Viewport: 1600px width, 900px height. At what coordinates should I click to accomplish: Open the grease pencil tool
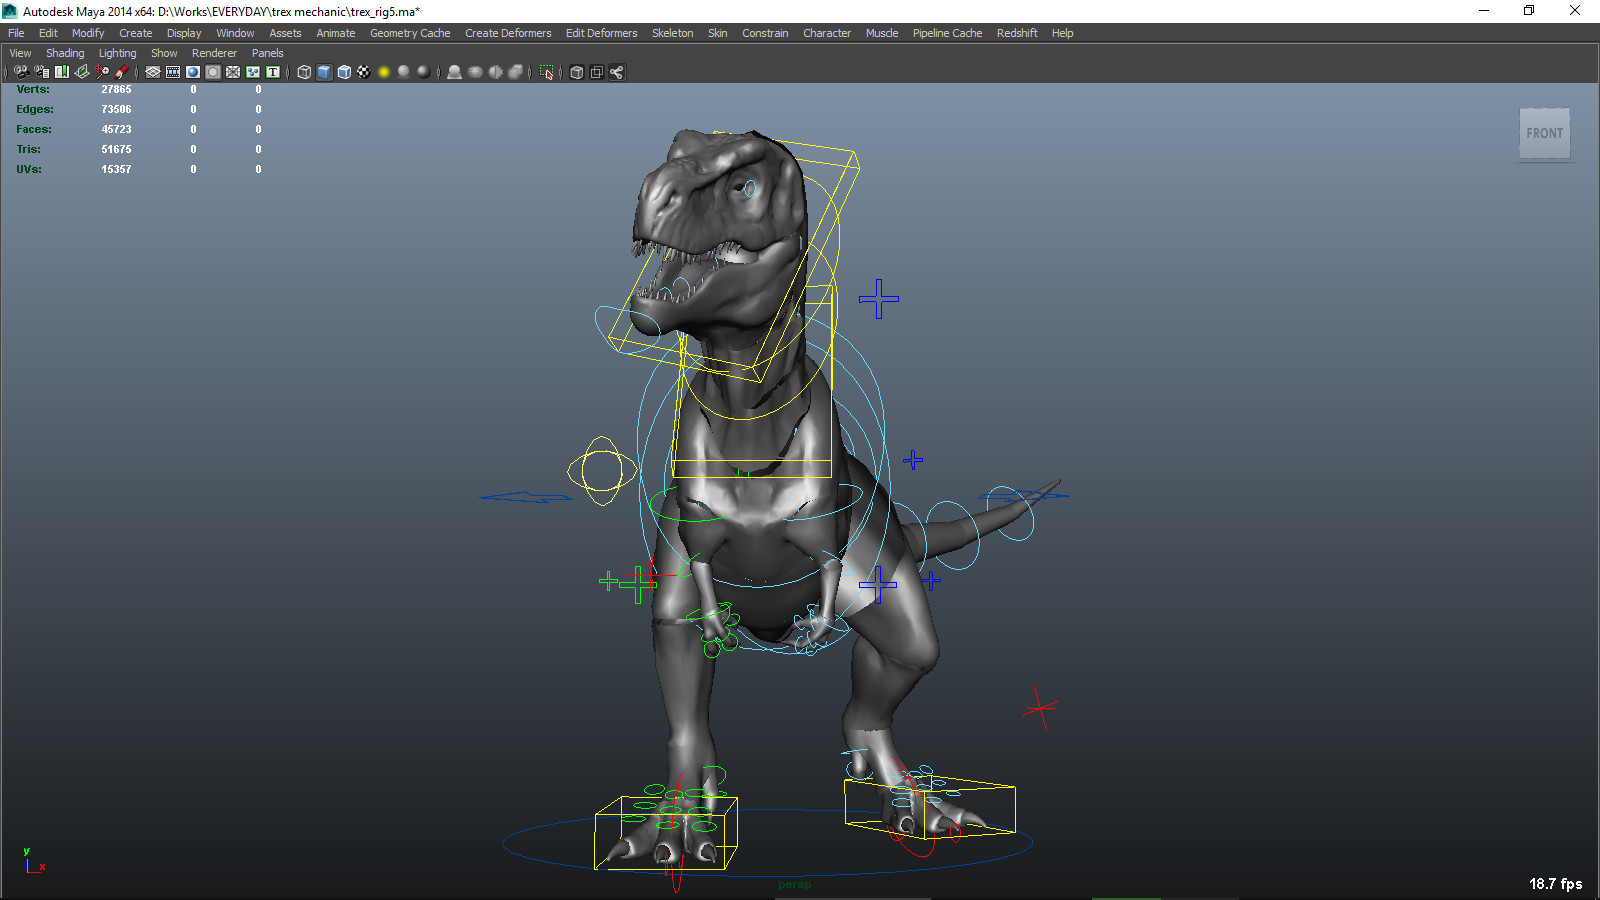point(122,71)
